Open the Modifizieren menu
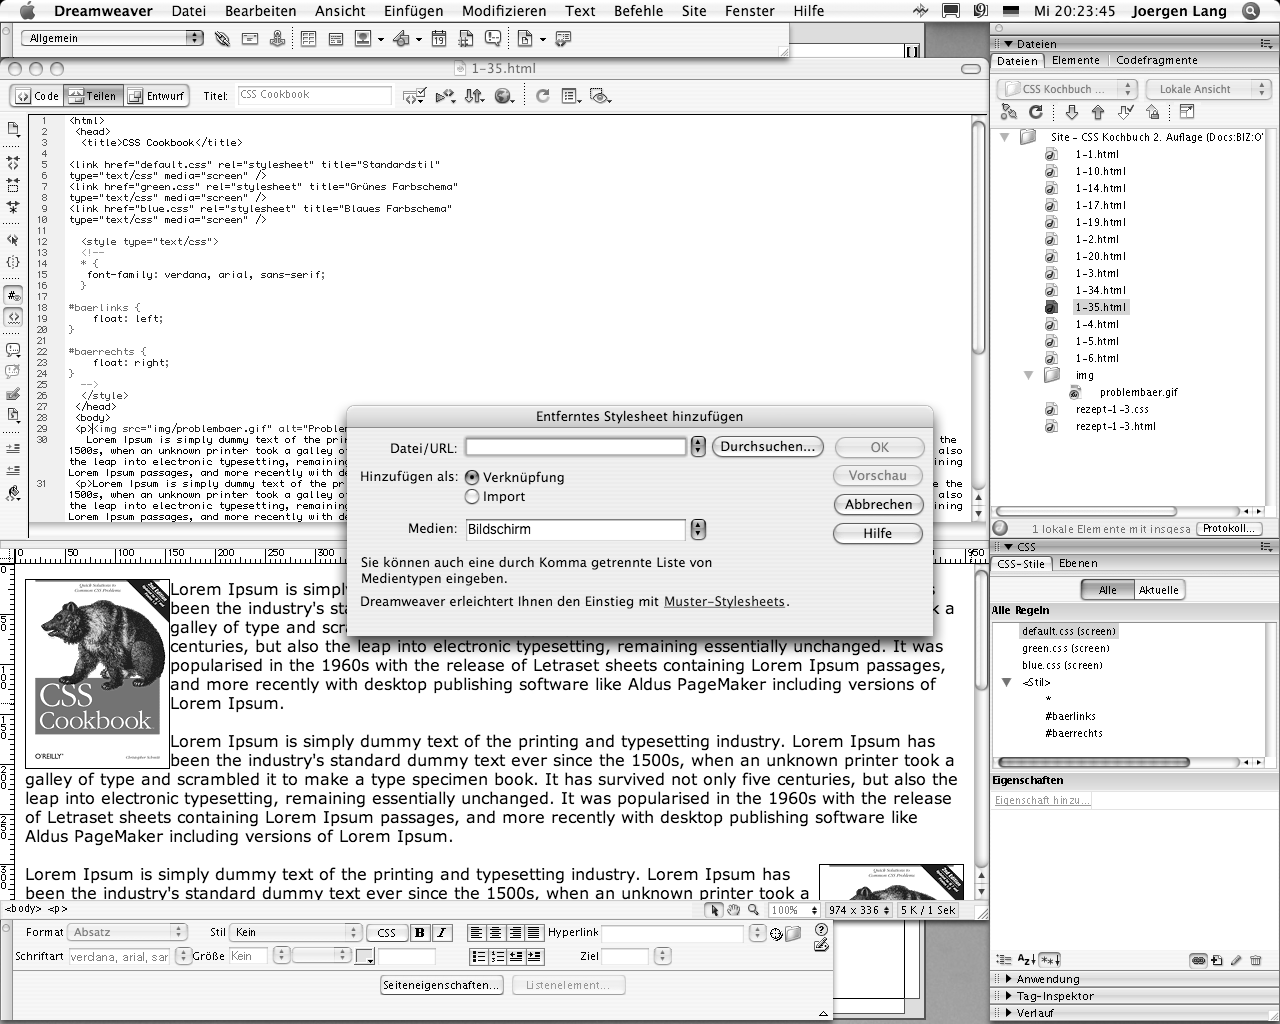The height and width of the screenshot is (1024, 1280). pos(504,11)
